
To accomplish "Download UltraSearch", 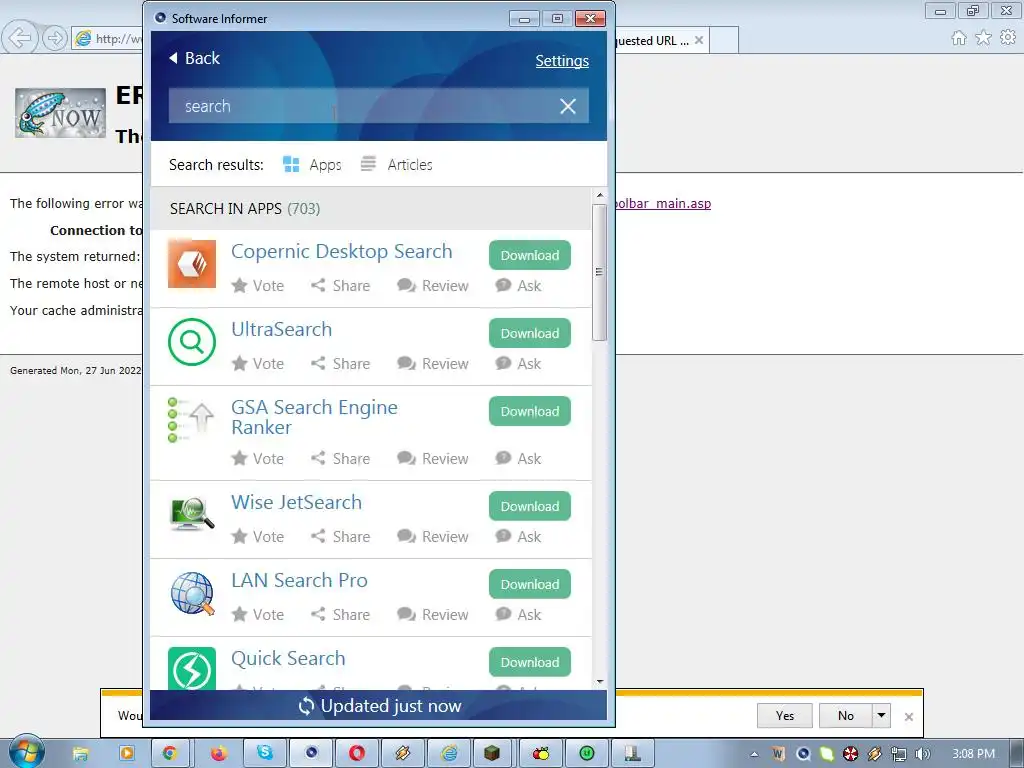I will click(x=530, y=333).
